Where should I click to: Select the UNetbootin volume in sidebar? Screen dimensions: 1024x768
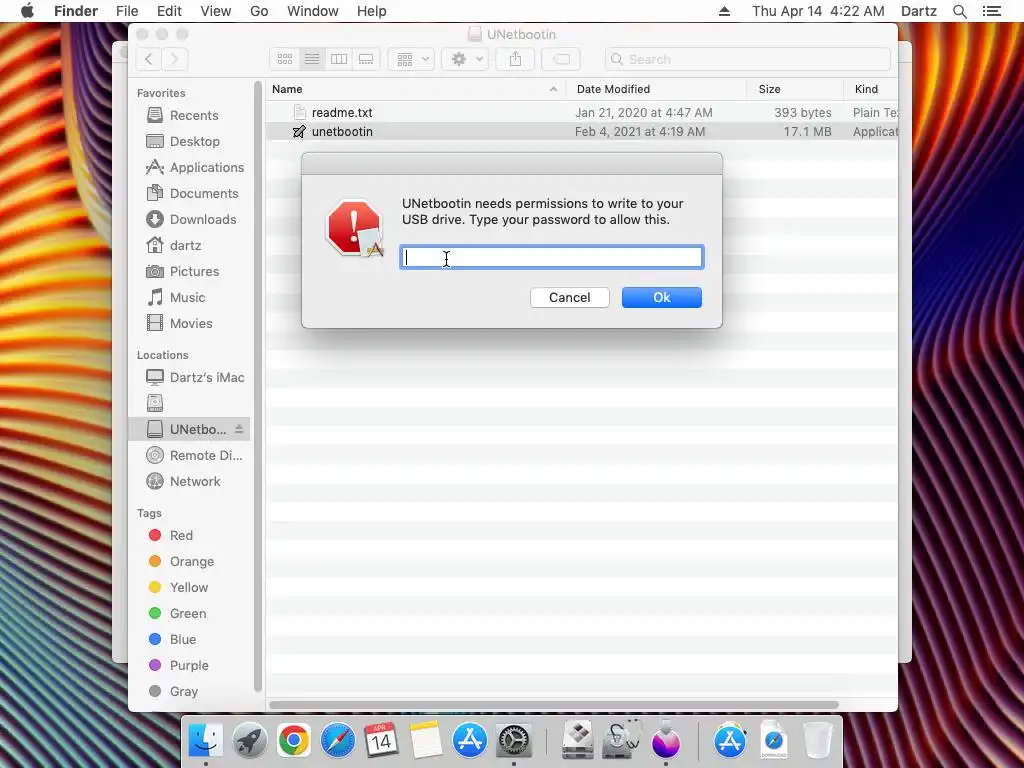click(x=189, y=429)
